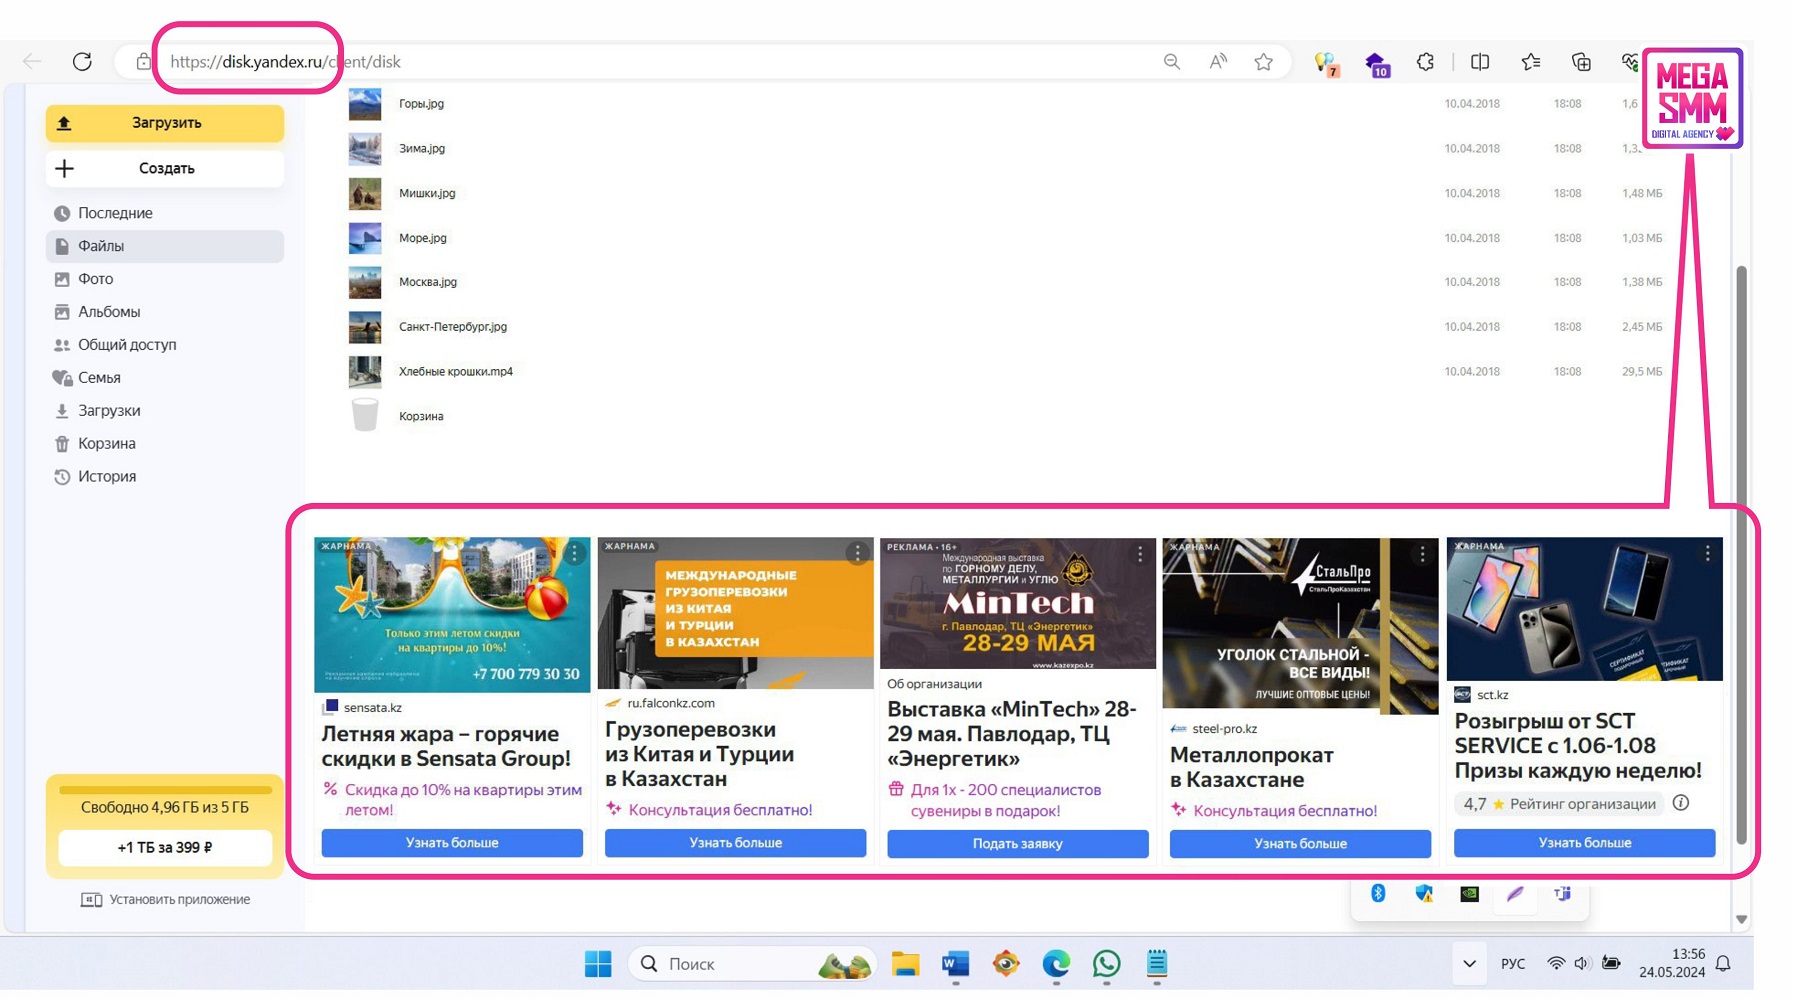Image resolution: width=1793 pixels, height=1000 pixels.
Task: Open extensions puzzle icon
Action: 1426,62
